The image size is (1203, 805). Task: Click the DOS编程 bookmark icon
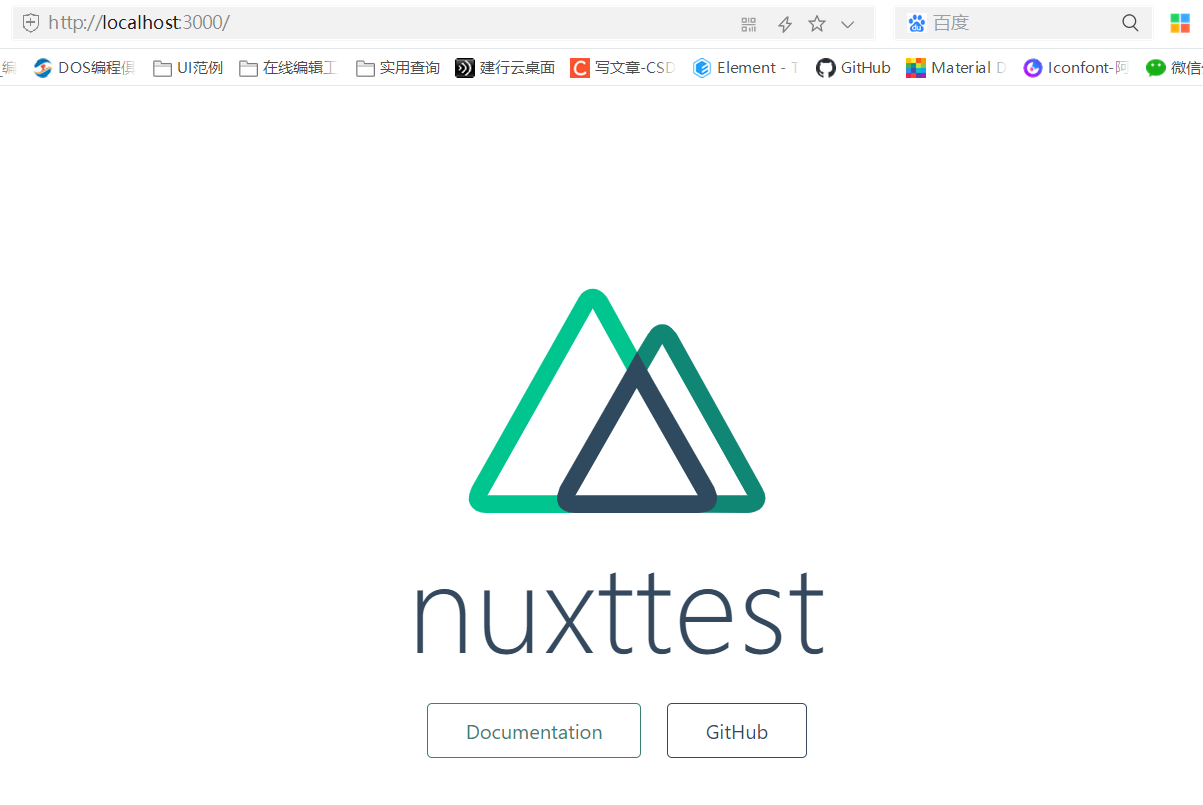pos(42,67)
